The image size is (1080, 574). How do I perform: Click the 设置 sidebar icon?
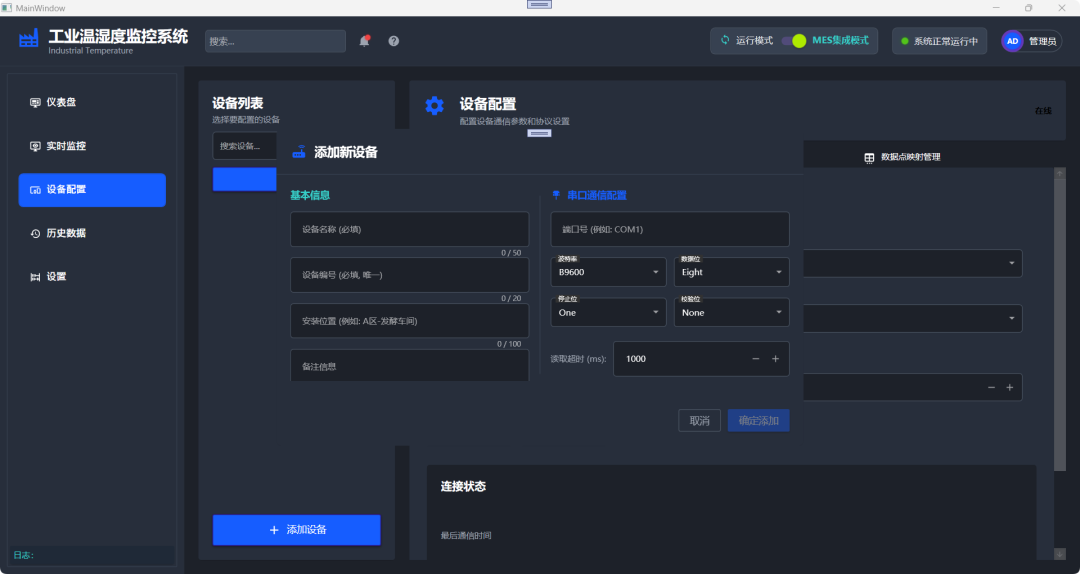(35, 277)
